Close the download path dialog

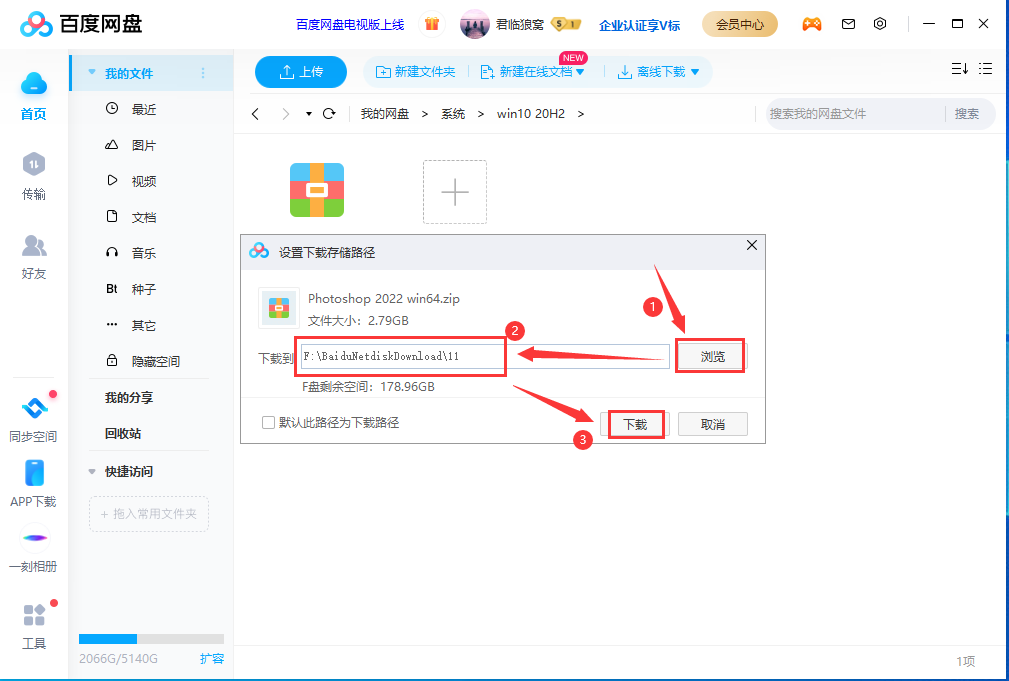[x=752, y=245]
